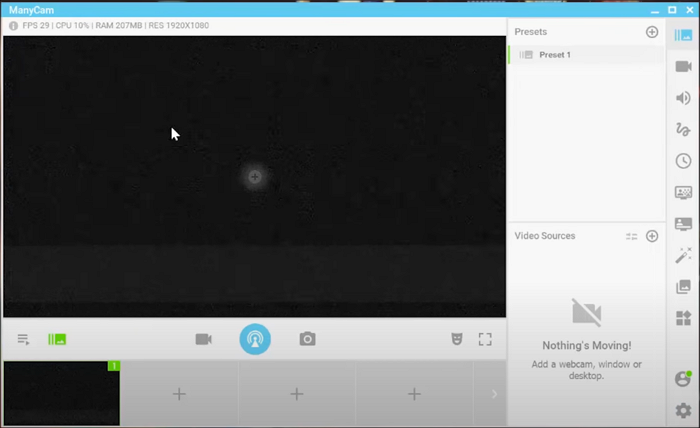Open the Settings gear icon

(683, 410)
